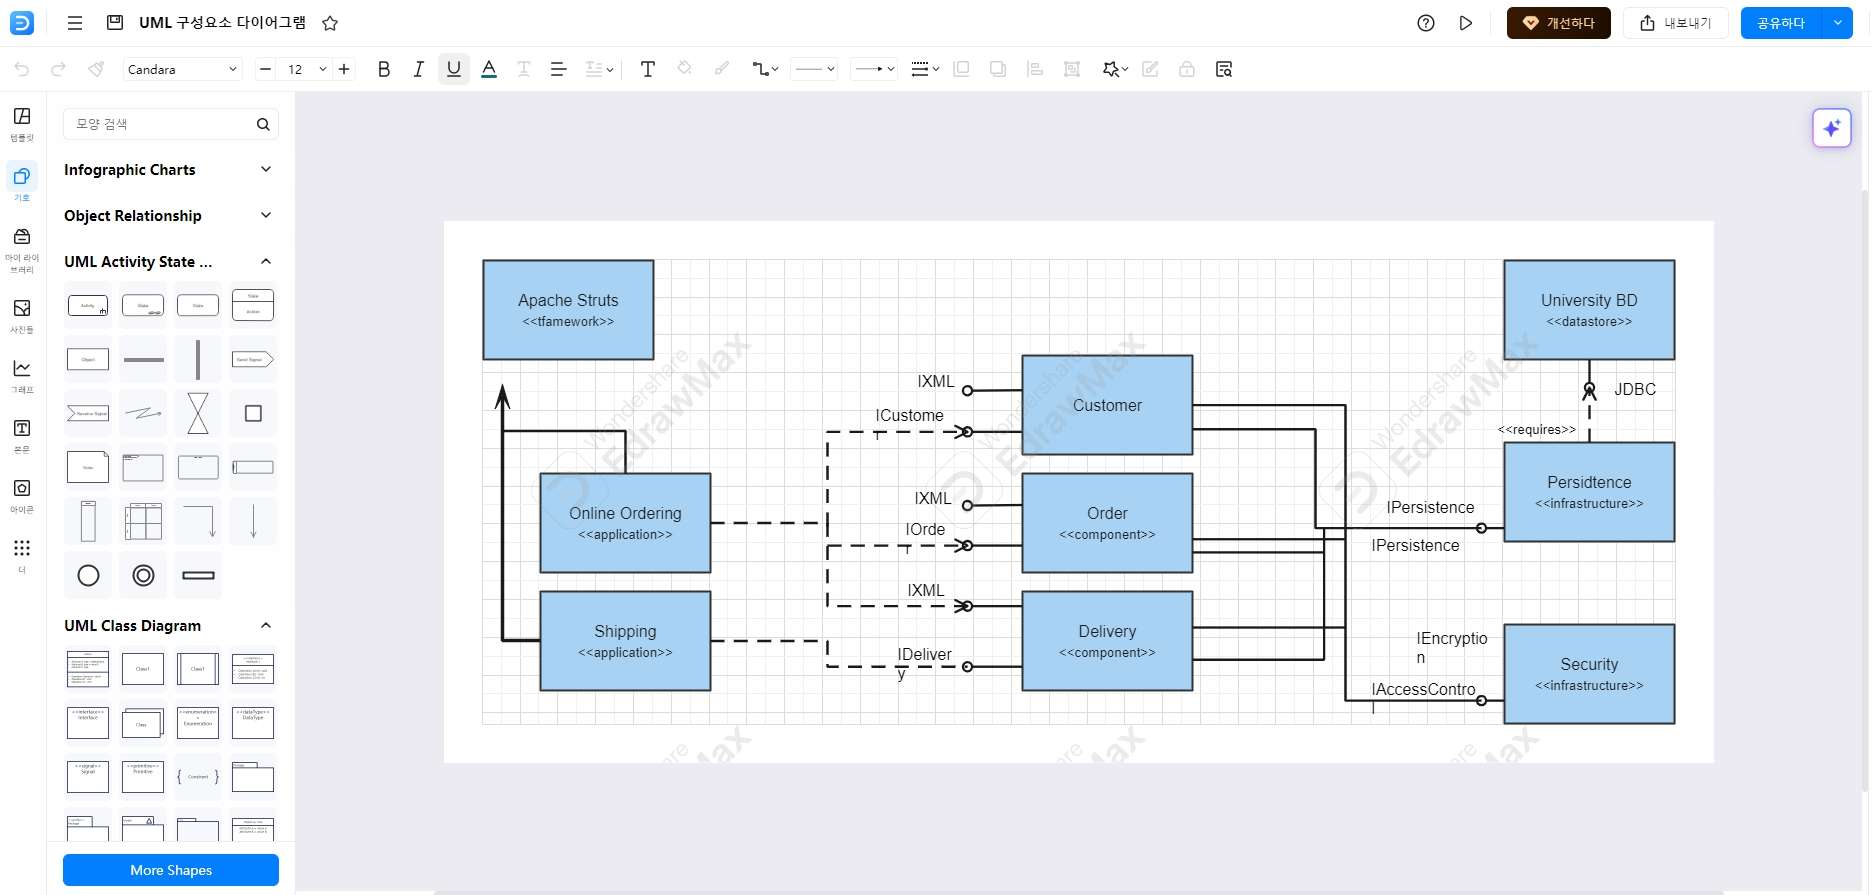Open the help question mark icon
This screenshot has width=1872, height=895.
(x=1426, y=23)
